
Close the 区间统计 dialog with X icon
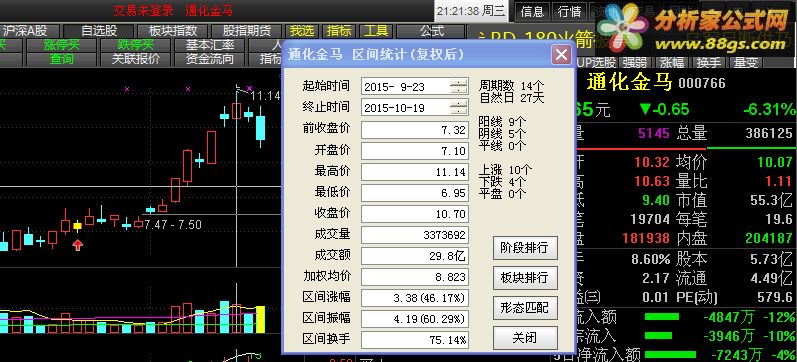pyautogui.click(x=561, y=54)
